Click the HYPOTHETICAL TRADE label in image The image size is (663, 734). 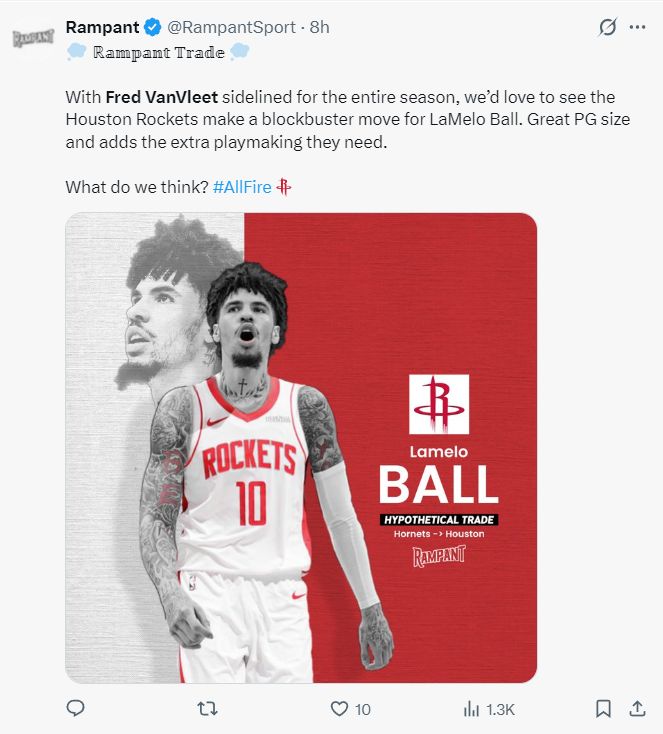[x=439, y=520]
